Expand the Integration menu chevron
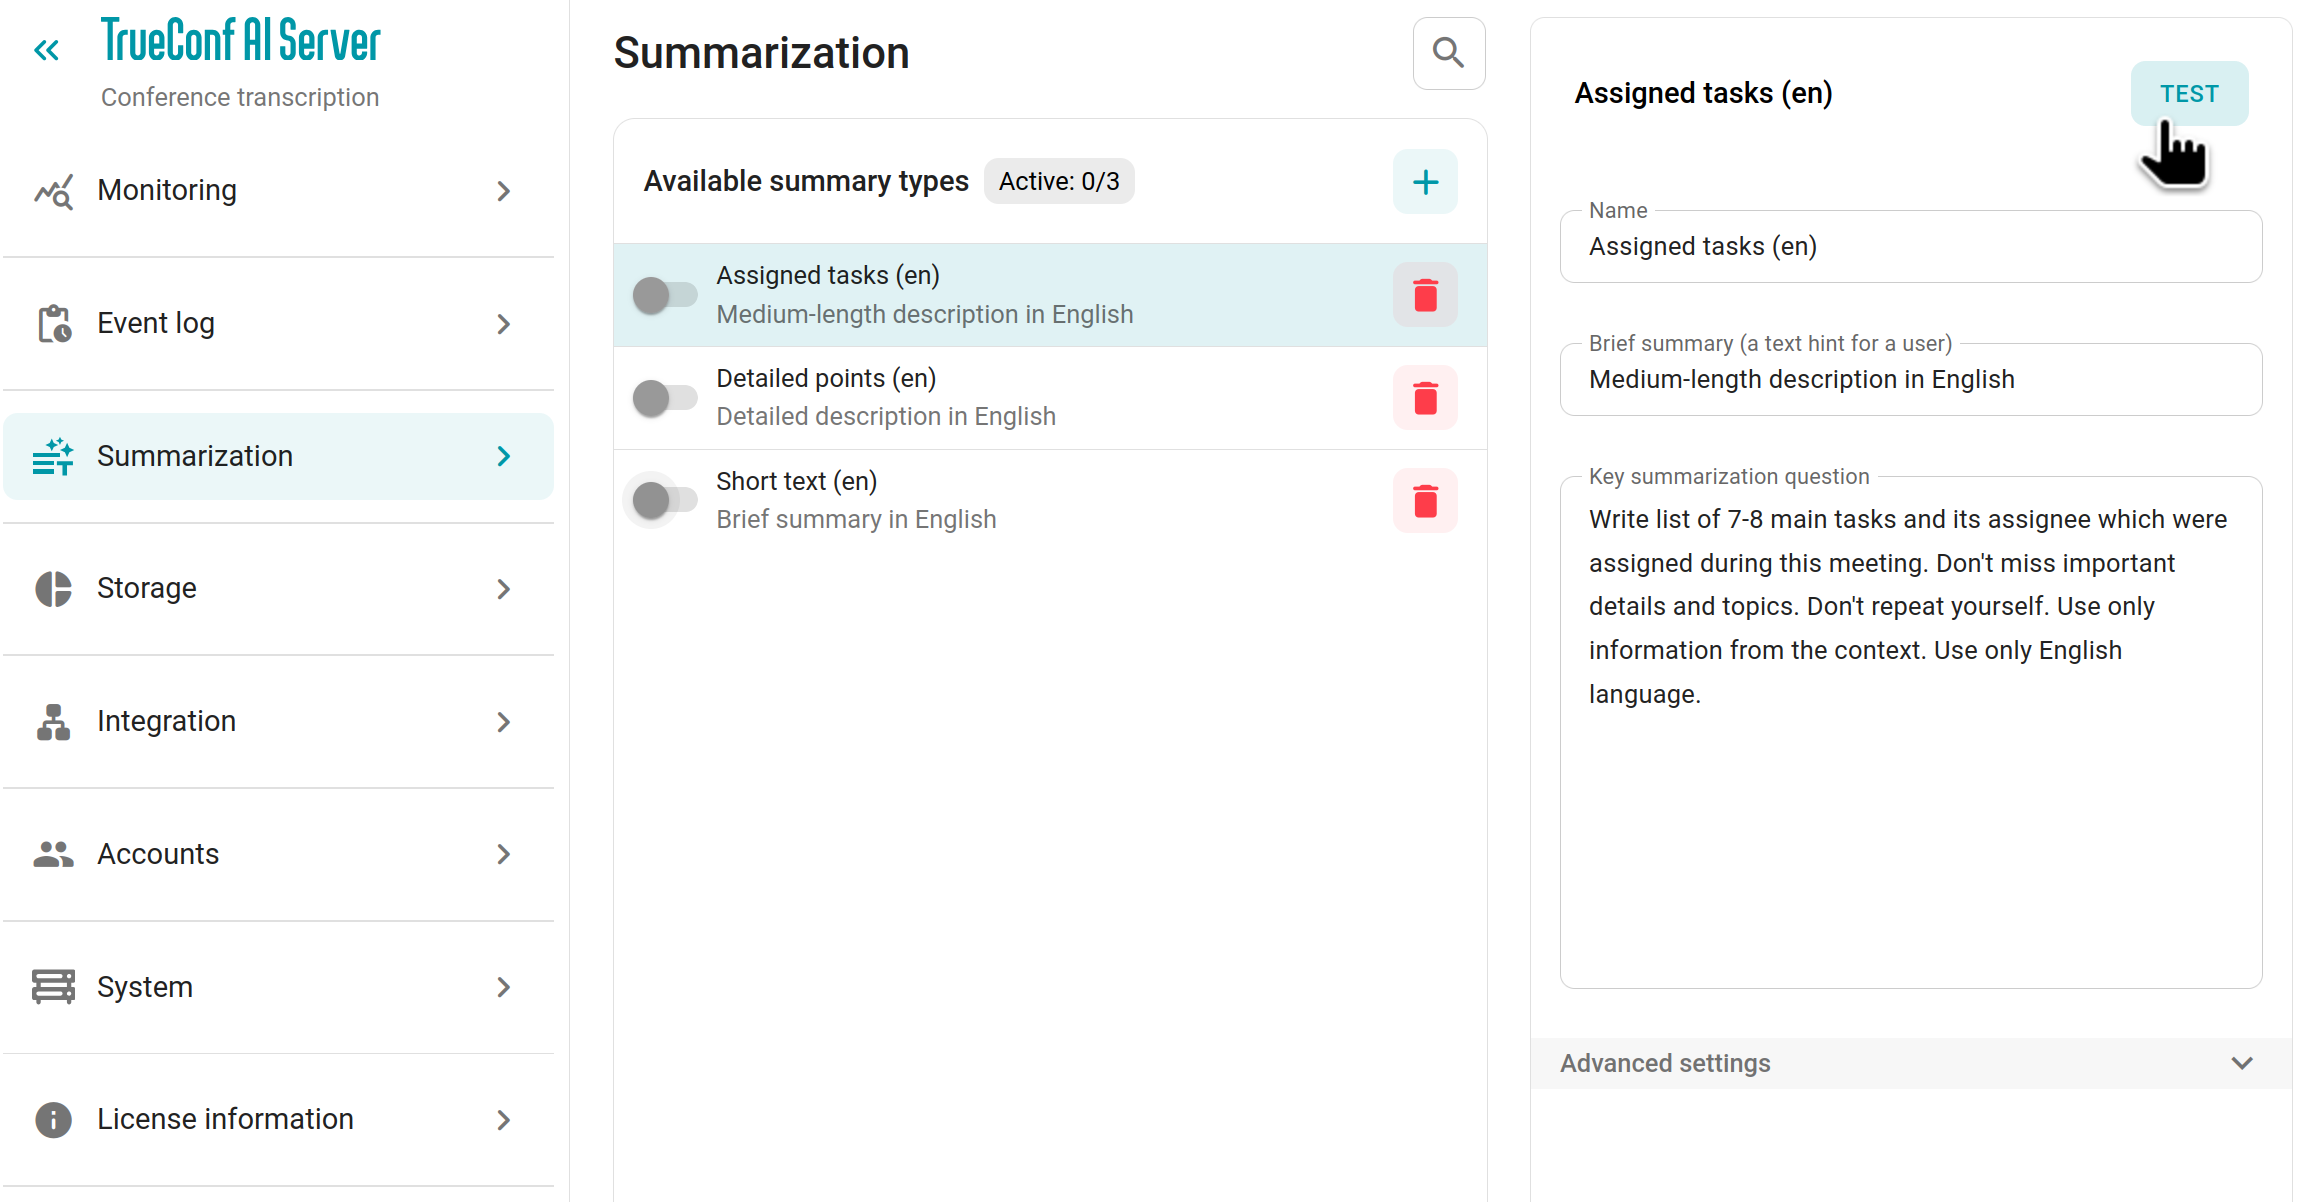2310x1202 pixels. pyautogui.click(x=504, y=722)
